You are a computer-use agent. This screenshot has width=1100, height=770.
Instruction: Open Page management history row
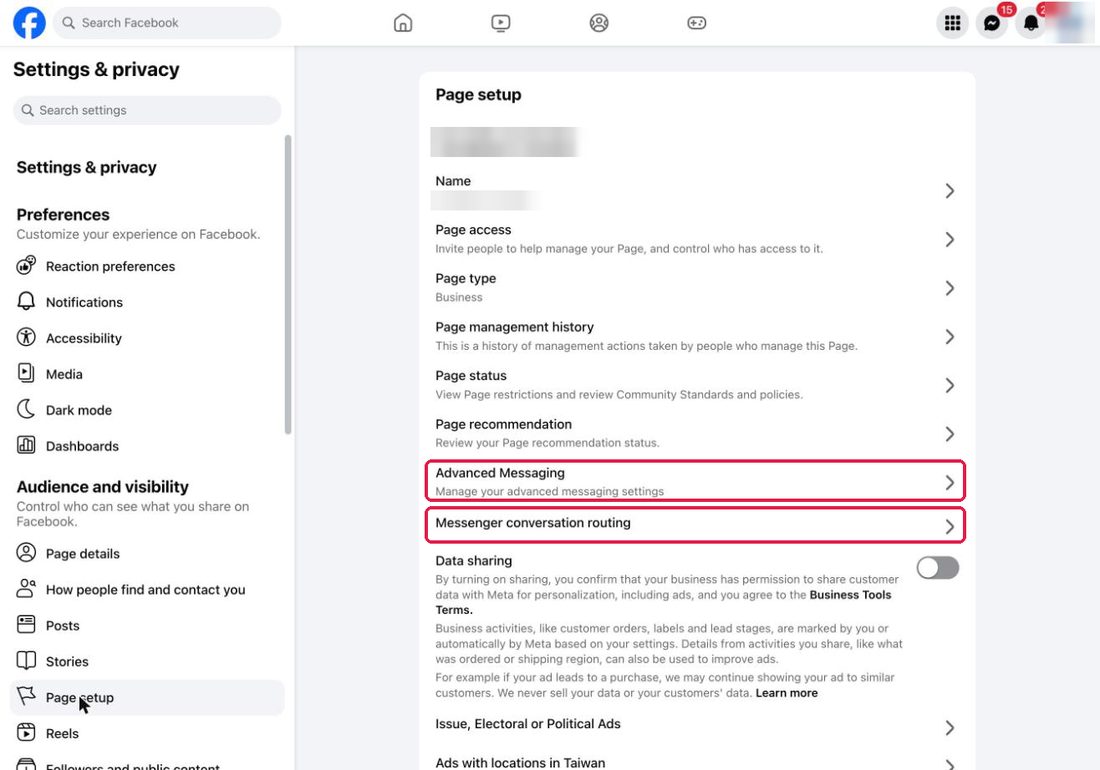[x=696, y=337]
